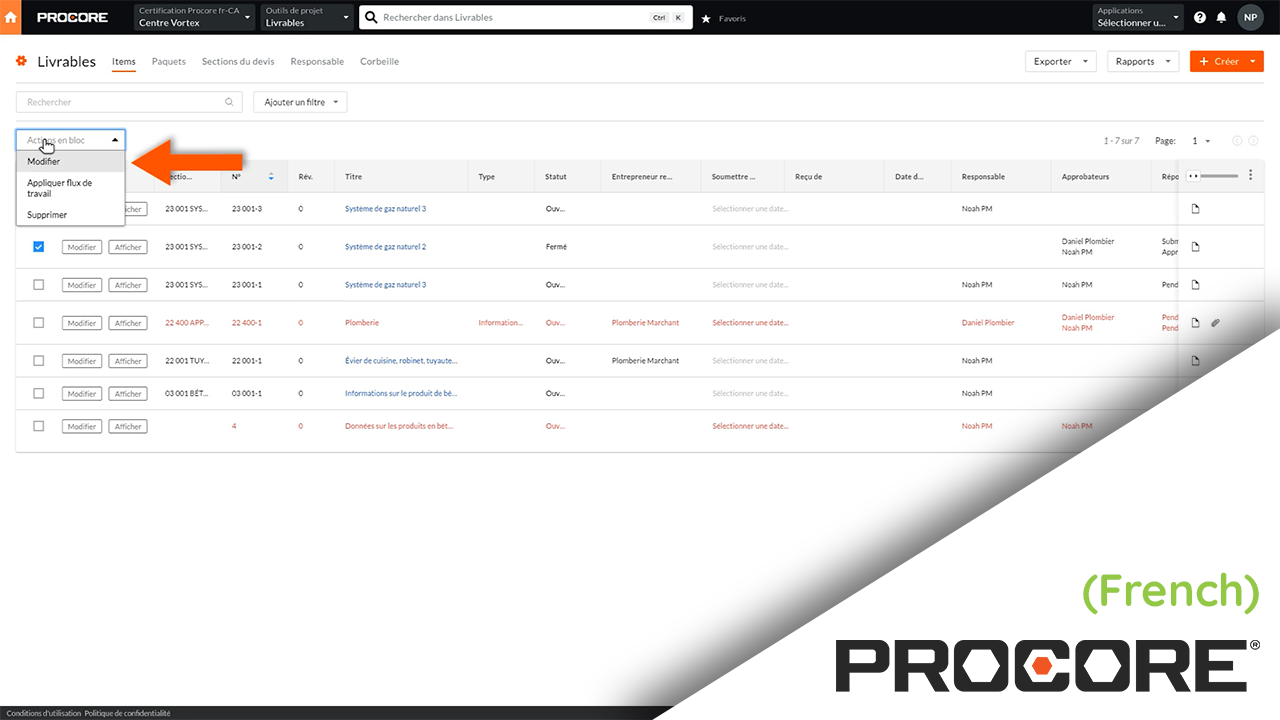Screen dimensions: 1280x720
Task: Open the Page number dropdown
Action: tap(1201, 141)
